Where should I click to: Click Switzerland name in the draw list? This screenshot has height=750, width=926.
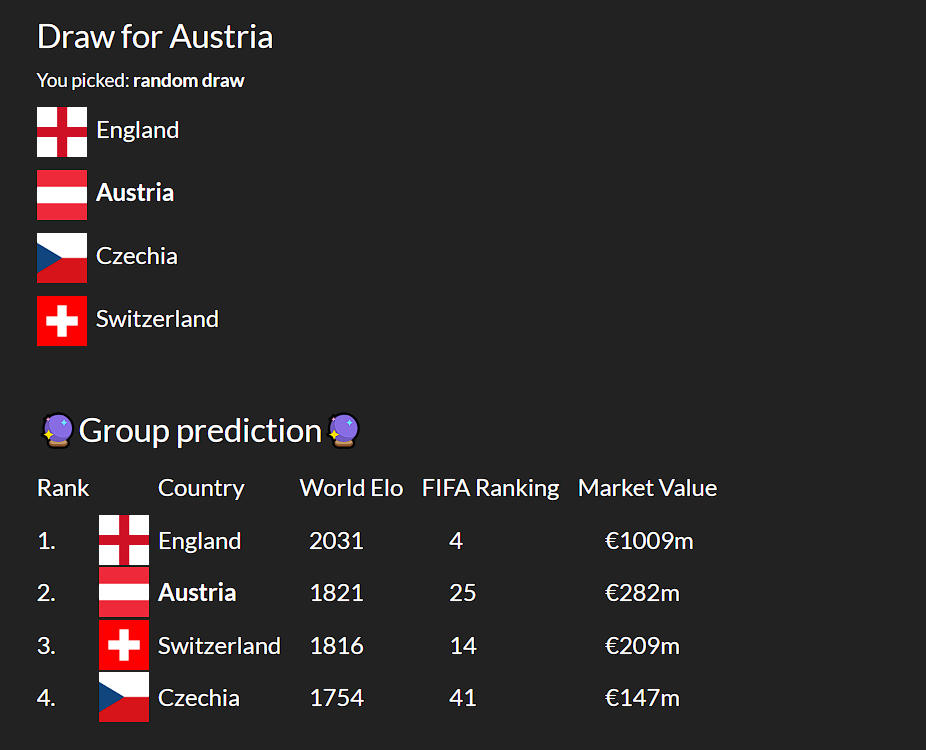(x=157, y=319)
